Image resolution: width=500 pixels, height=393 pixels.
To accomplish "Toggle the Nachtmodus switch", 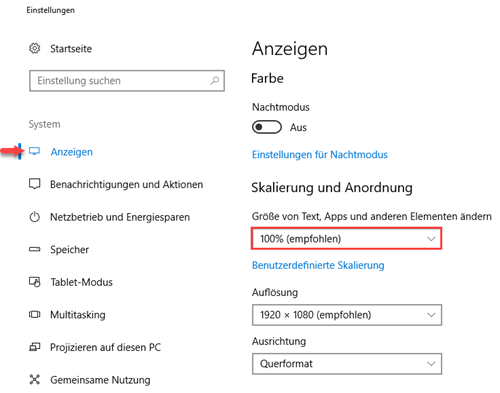I will coord(267,127).
